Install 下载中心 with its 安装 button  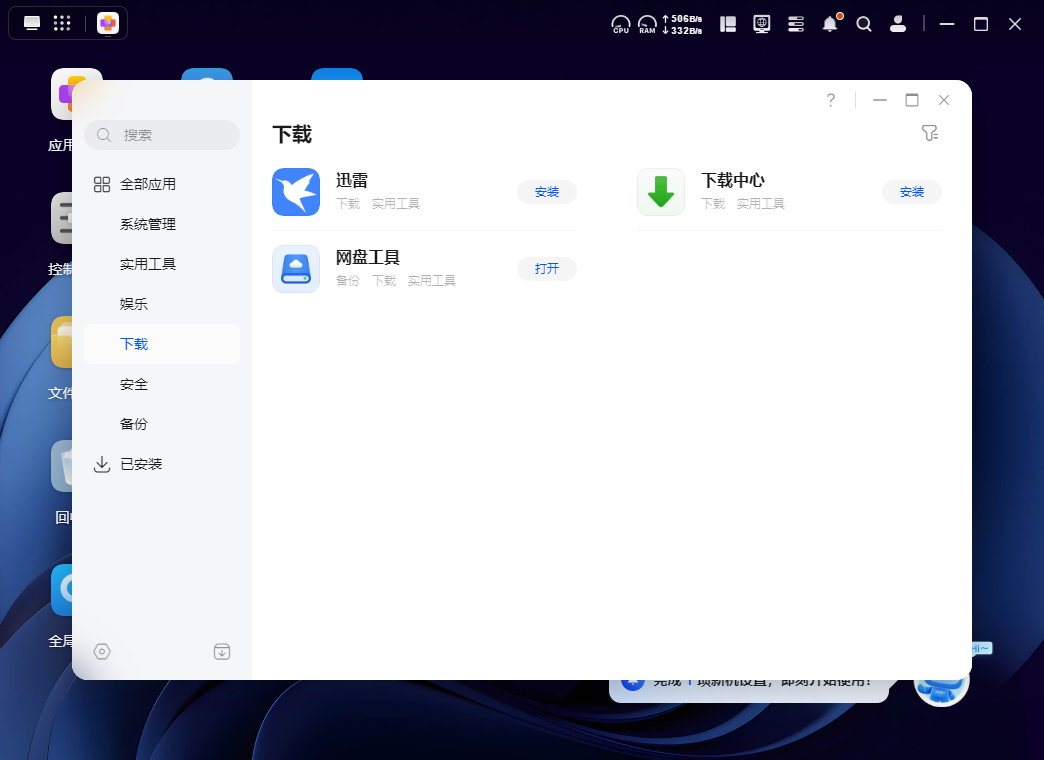point(912,192)
